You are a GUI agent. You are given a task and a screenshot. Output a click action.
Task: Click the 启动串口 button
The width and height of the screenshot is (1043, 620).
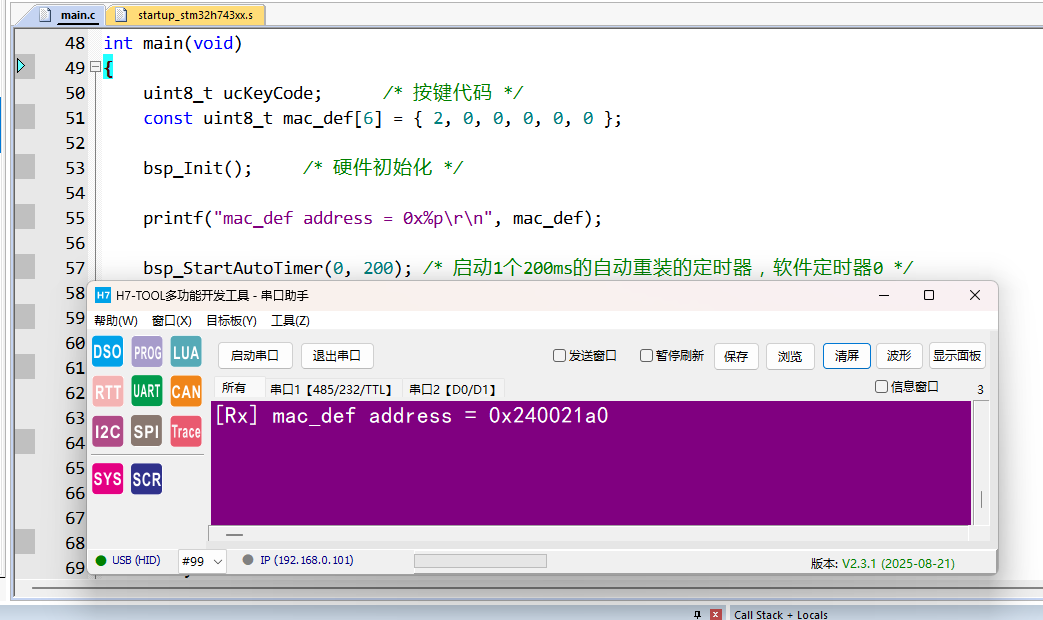pyautogui.click(x=254, y=356)
